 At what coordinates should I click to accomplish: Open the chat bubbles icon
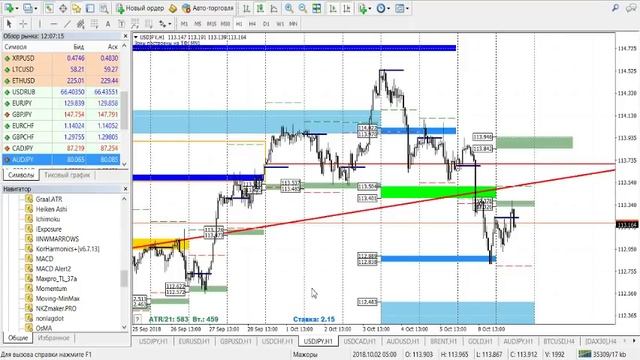coord(631,8)
